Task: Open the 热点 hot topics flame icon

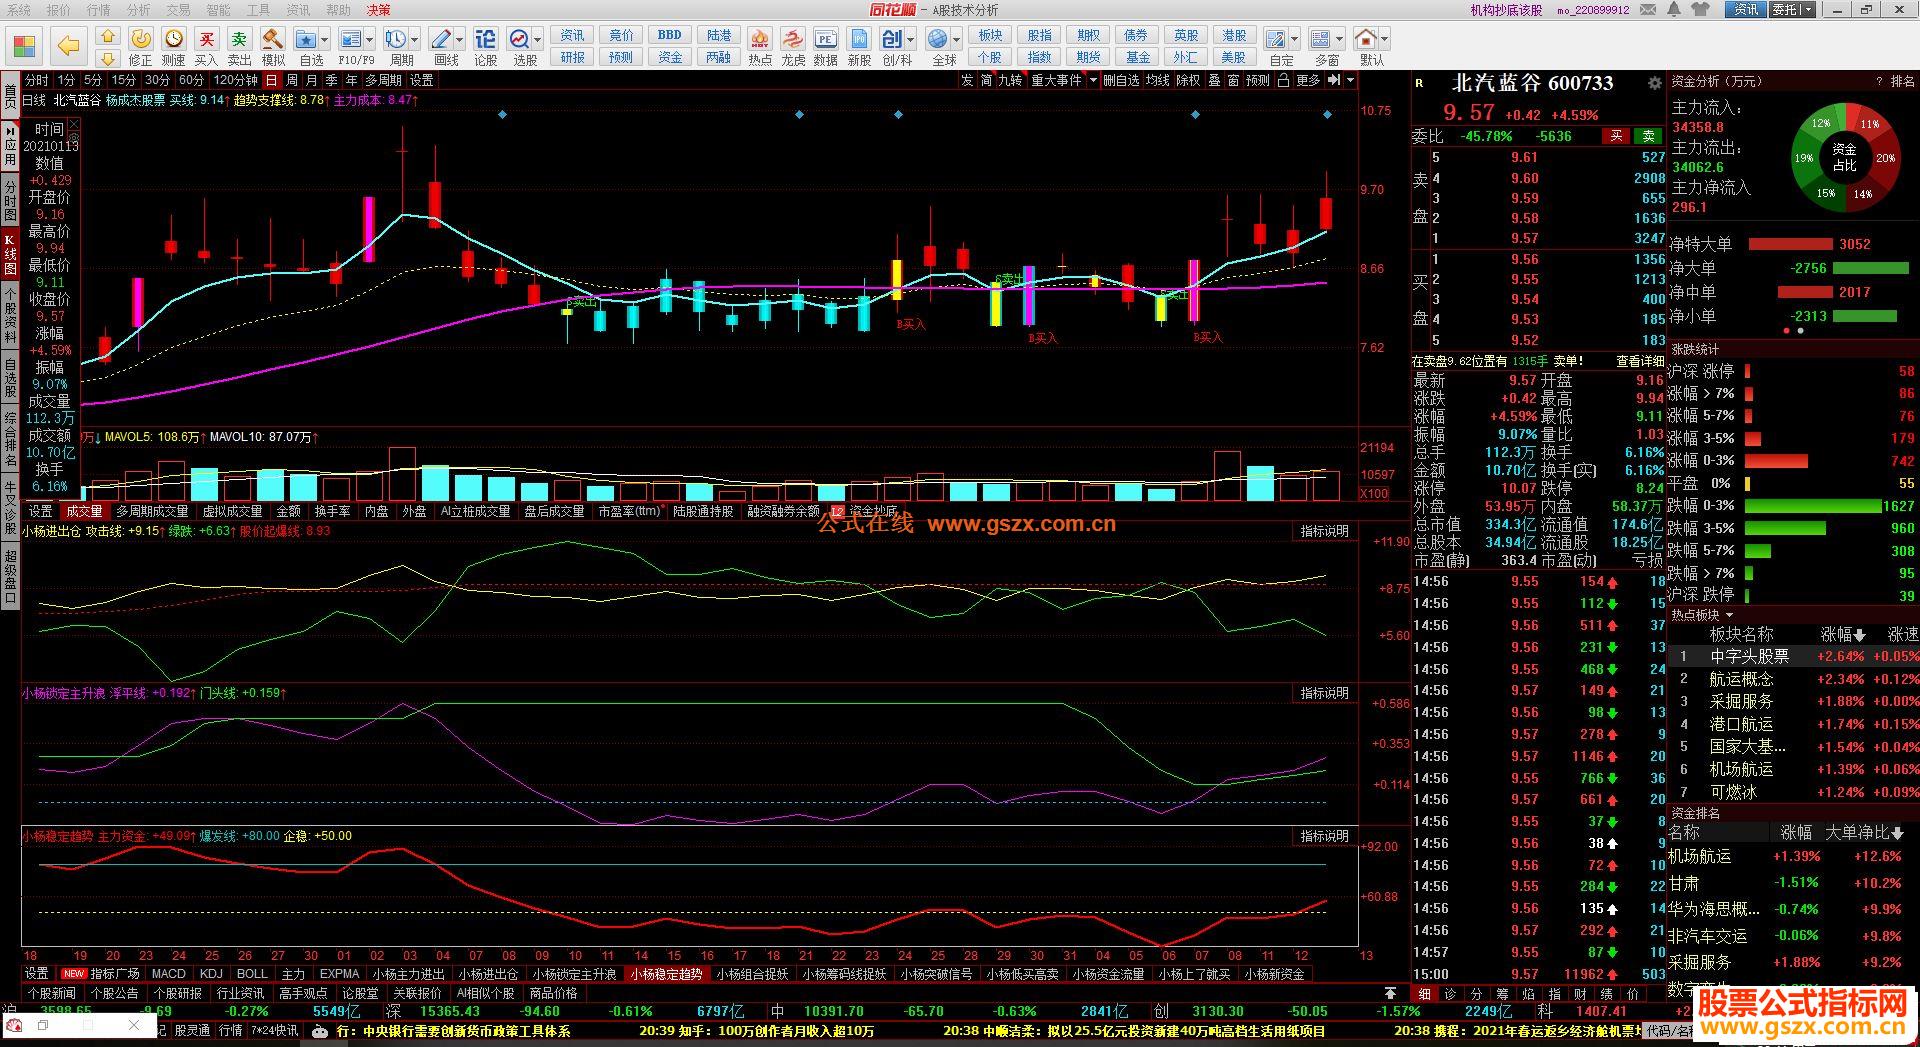Action: (760, 39)
